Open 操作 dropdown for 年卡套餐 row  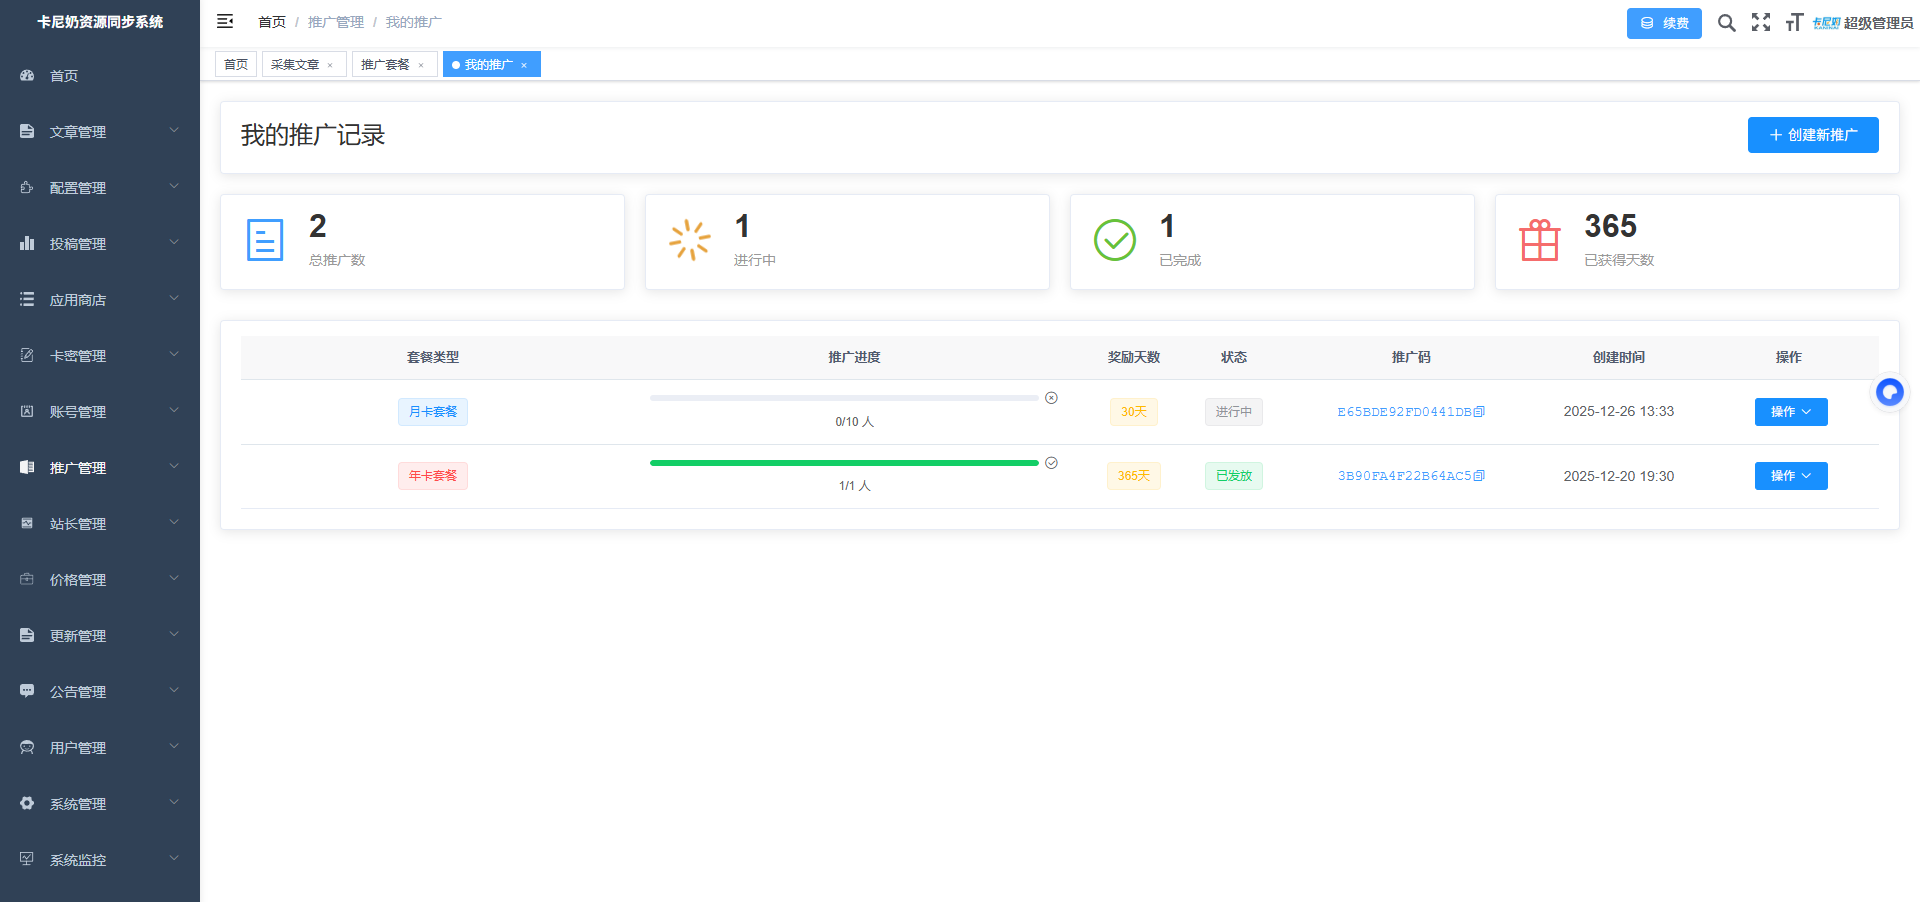(x=1790, y=476)
